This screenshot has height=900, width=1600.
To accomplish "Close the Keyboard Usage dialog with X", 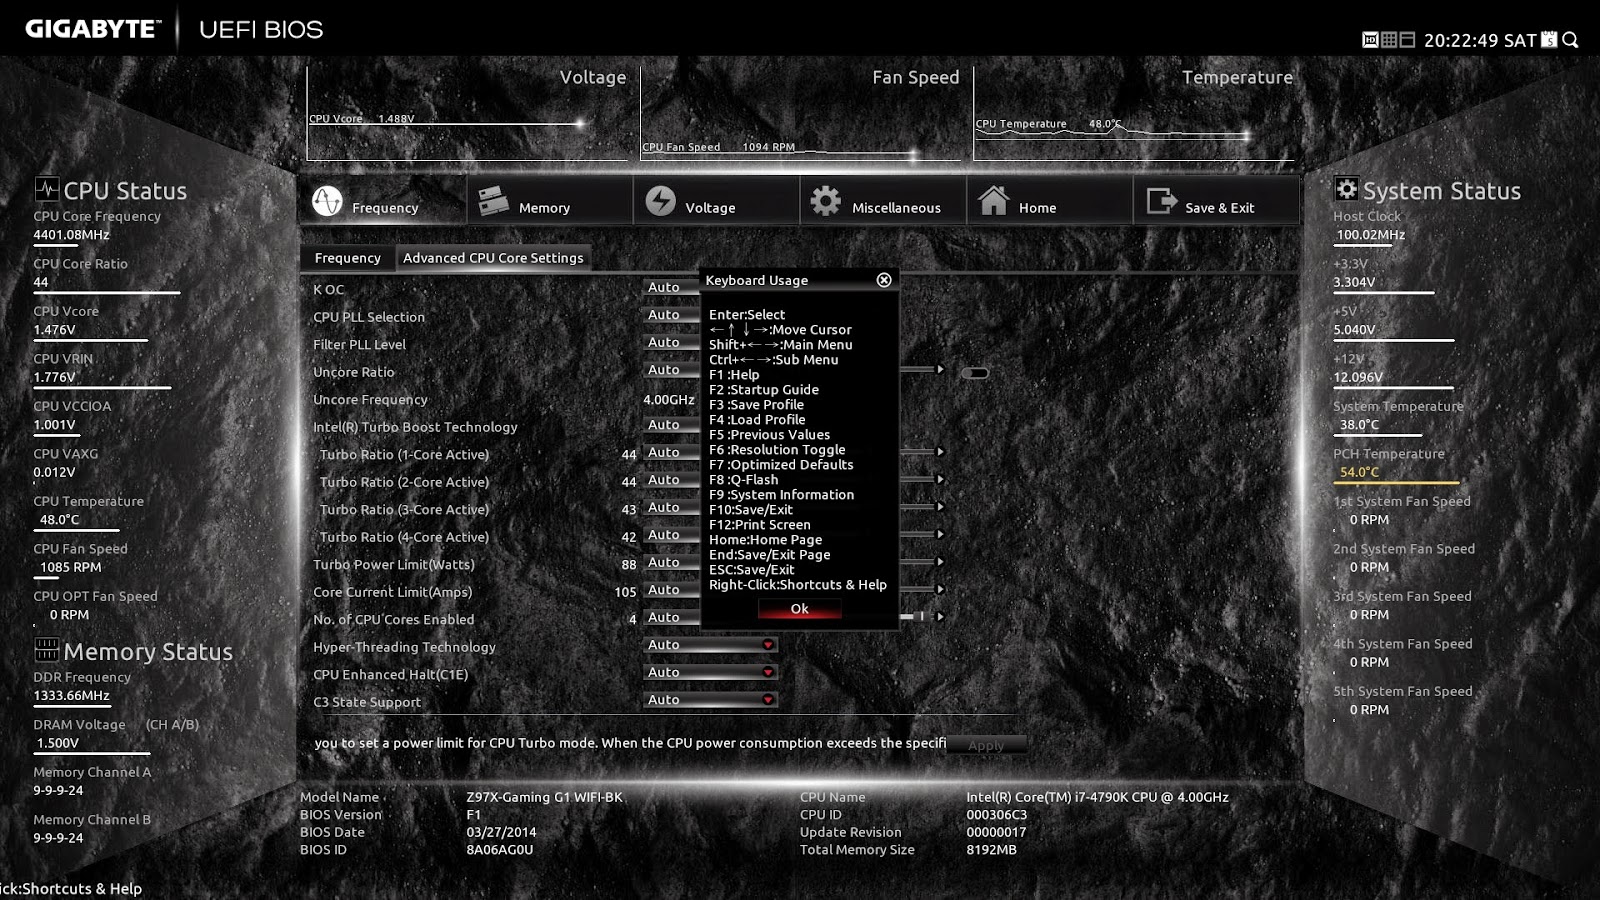I will [x=884, y=280].
